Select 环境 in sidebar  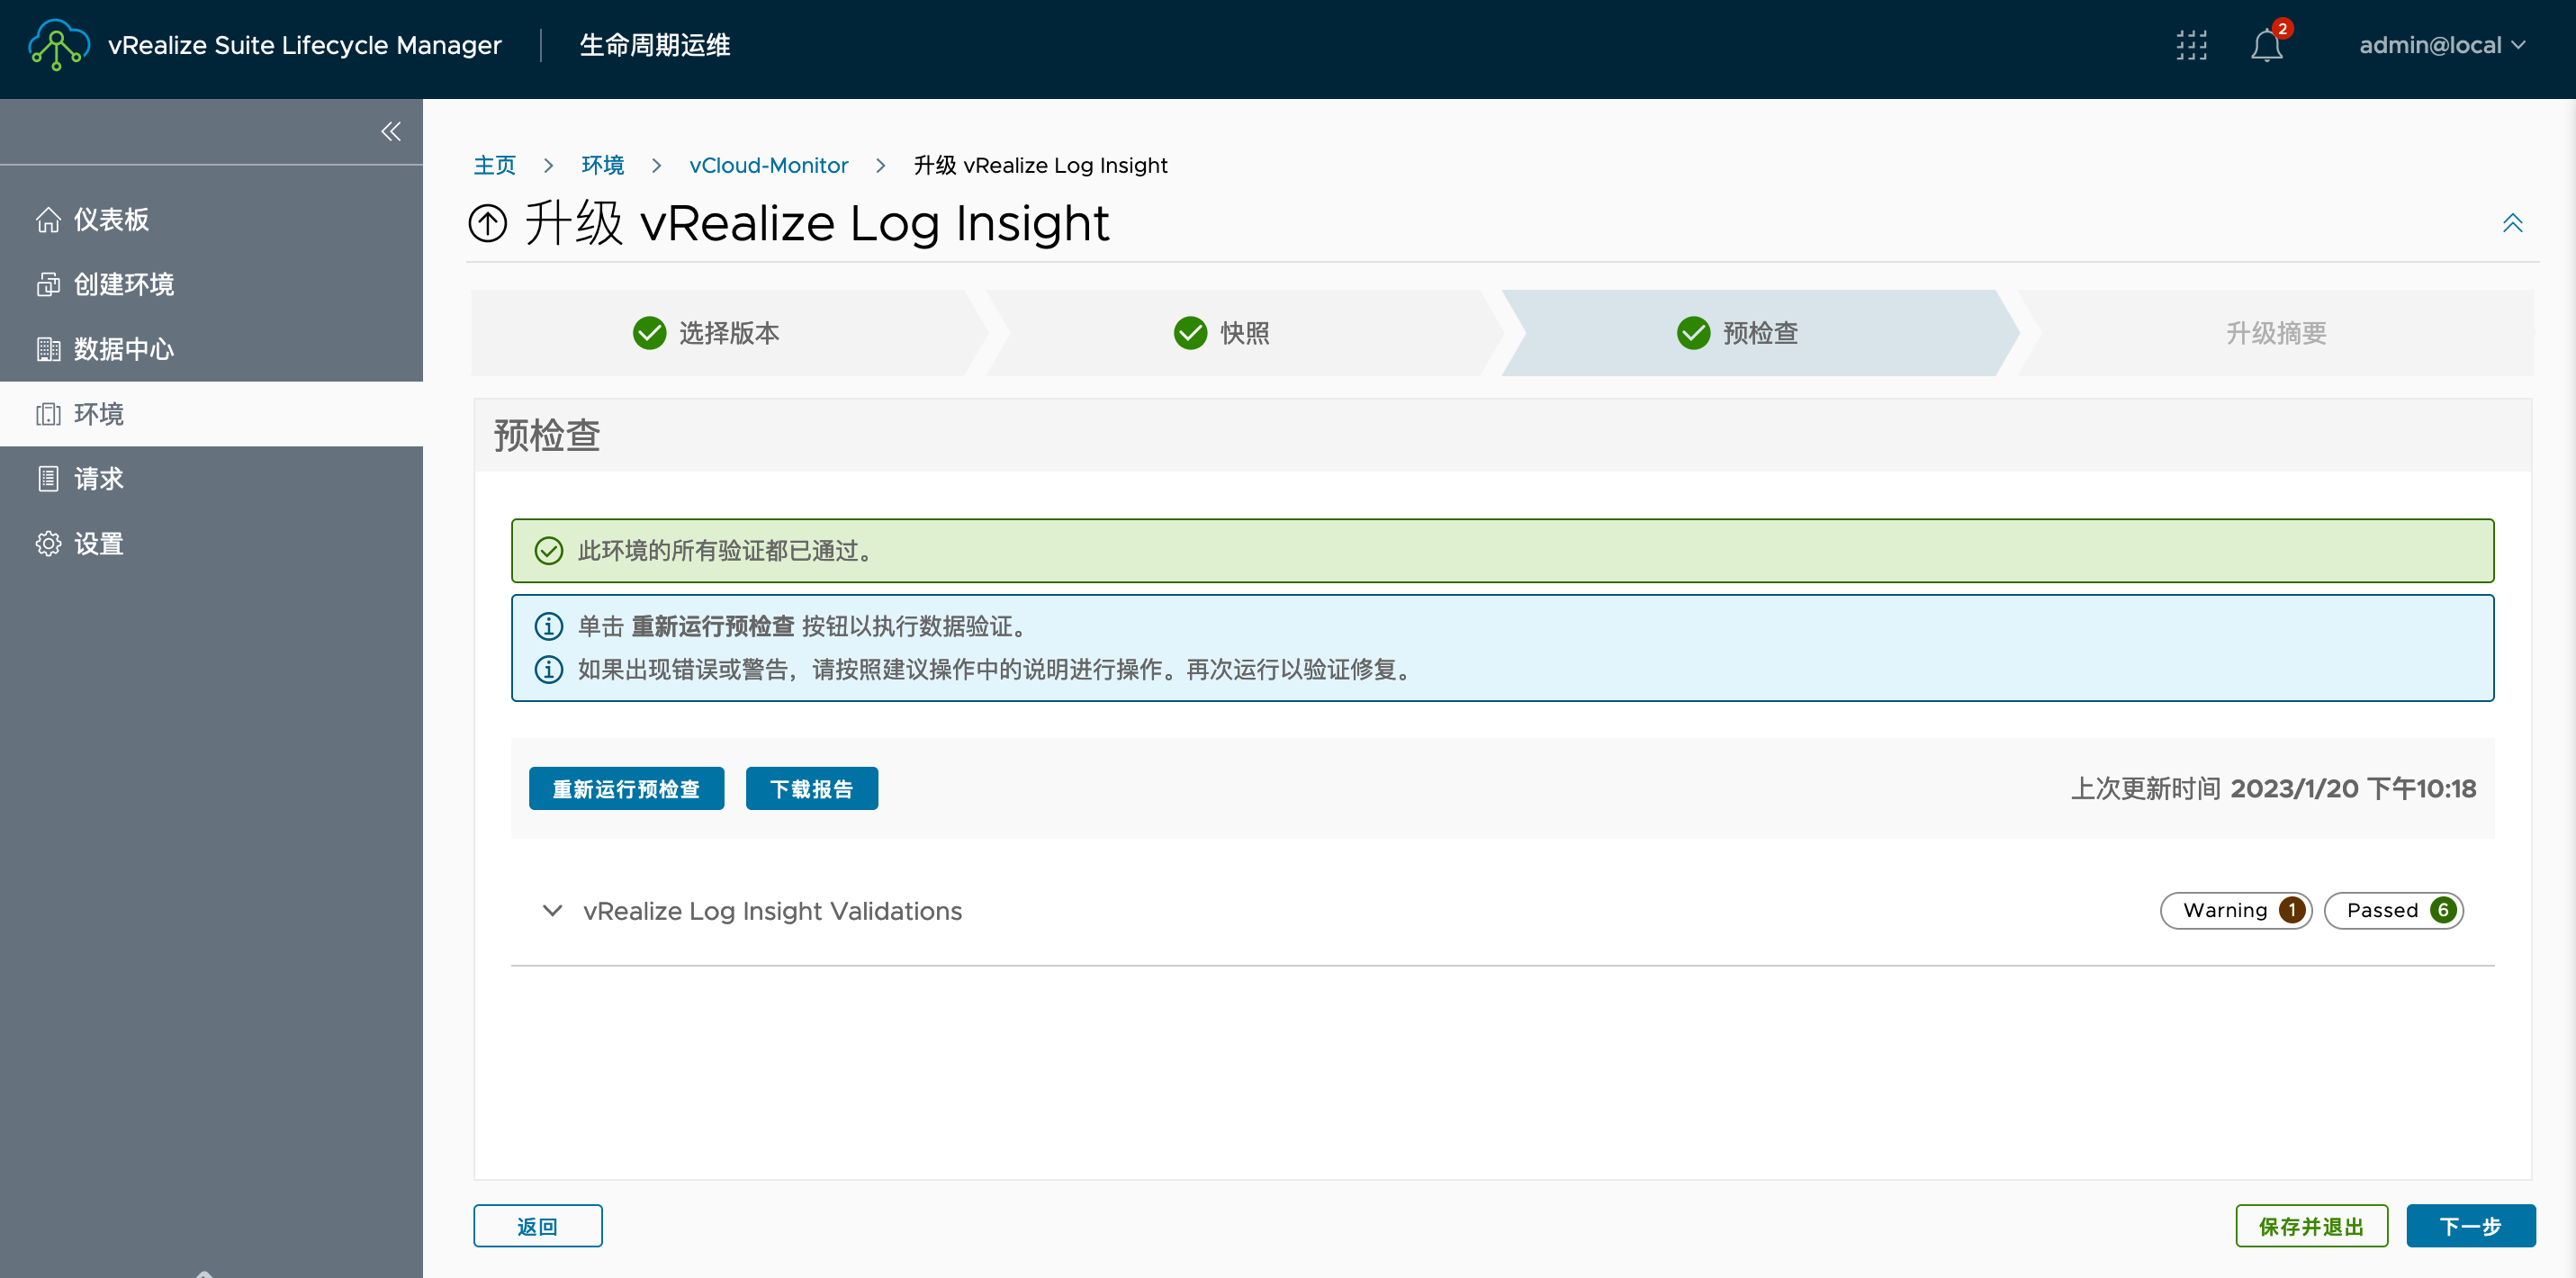tap(211, 414)
